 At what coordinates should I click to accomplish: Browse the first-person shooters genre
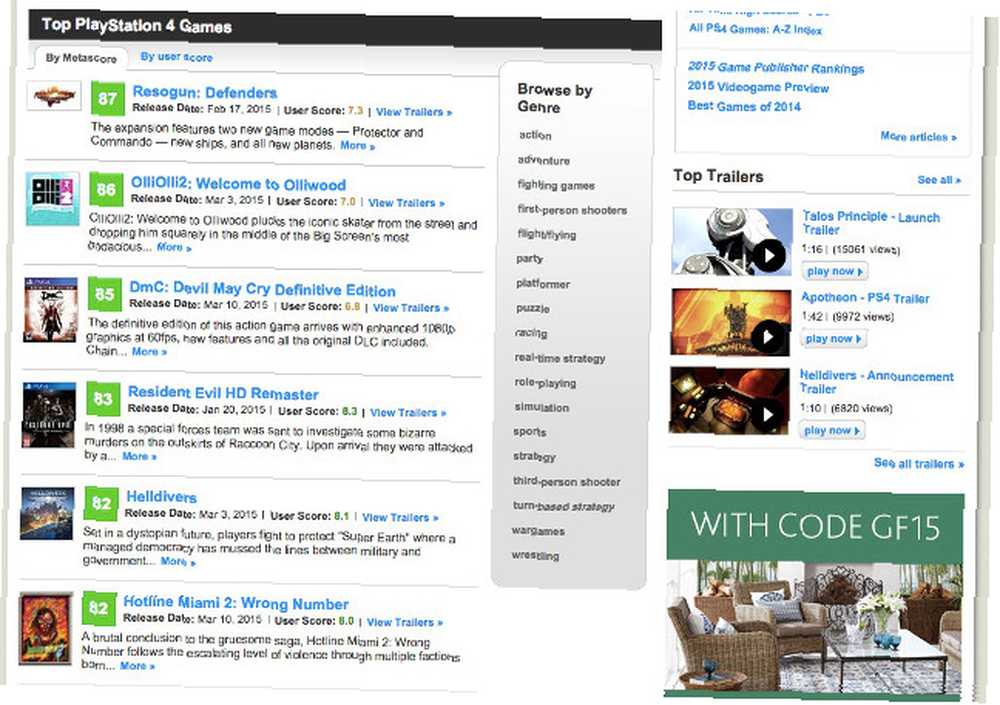click(572, 210)
